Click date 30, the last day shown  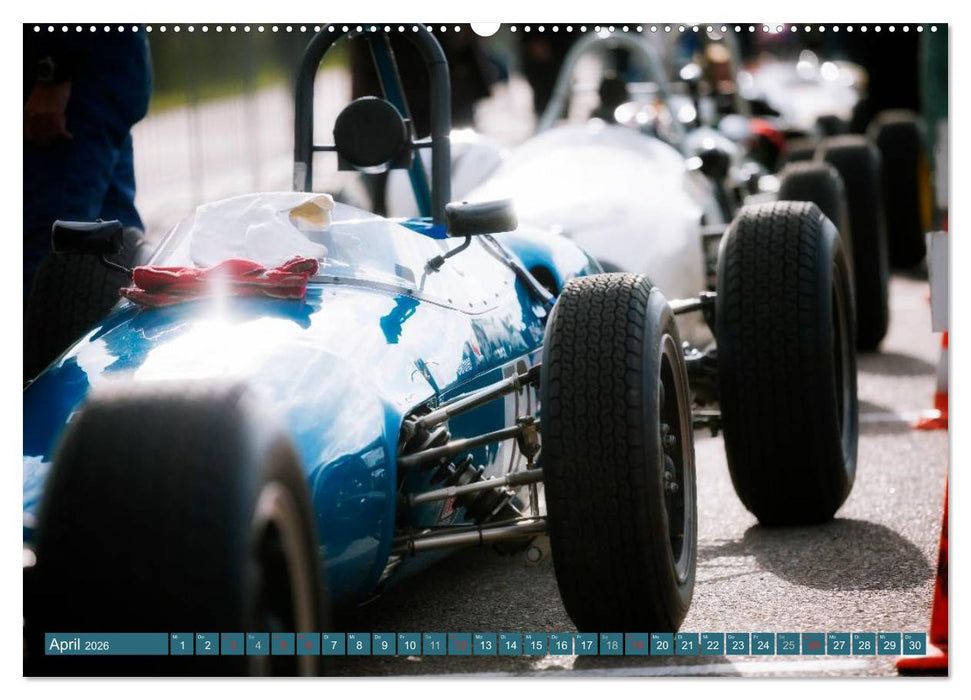914,646
